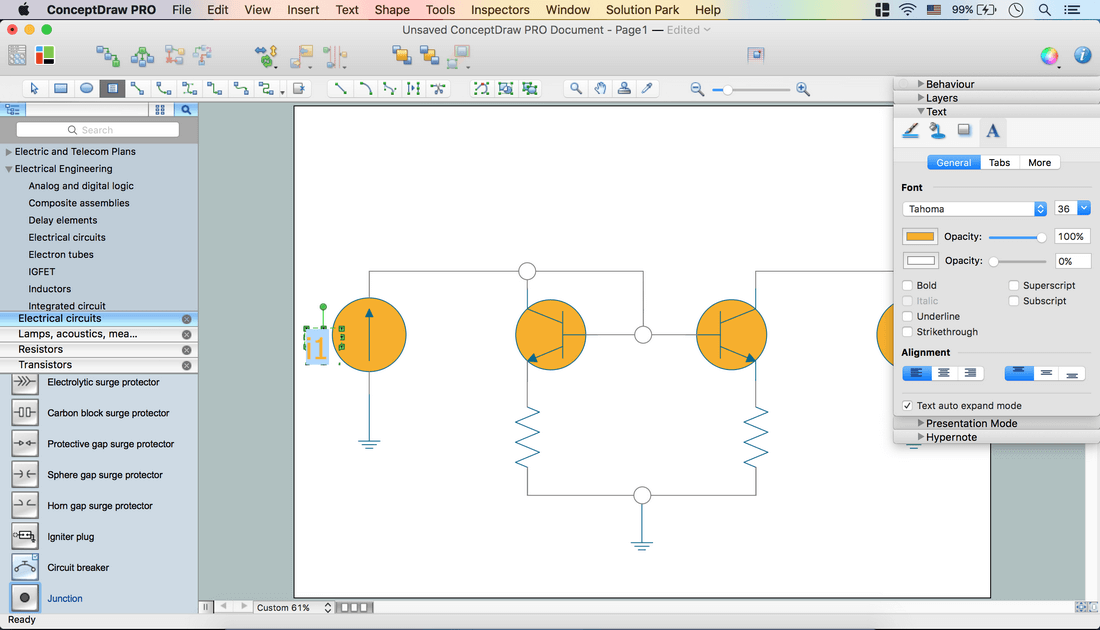The width and height of the screenshot is (1100, 630).
Task: Enable the Bold checkbox
Action: pyautogui.click(x=908, y=286)
